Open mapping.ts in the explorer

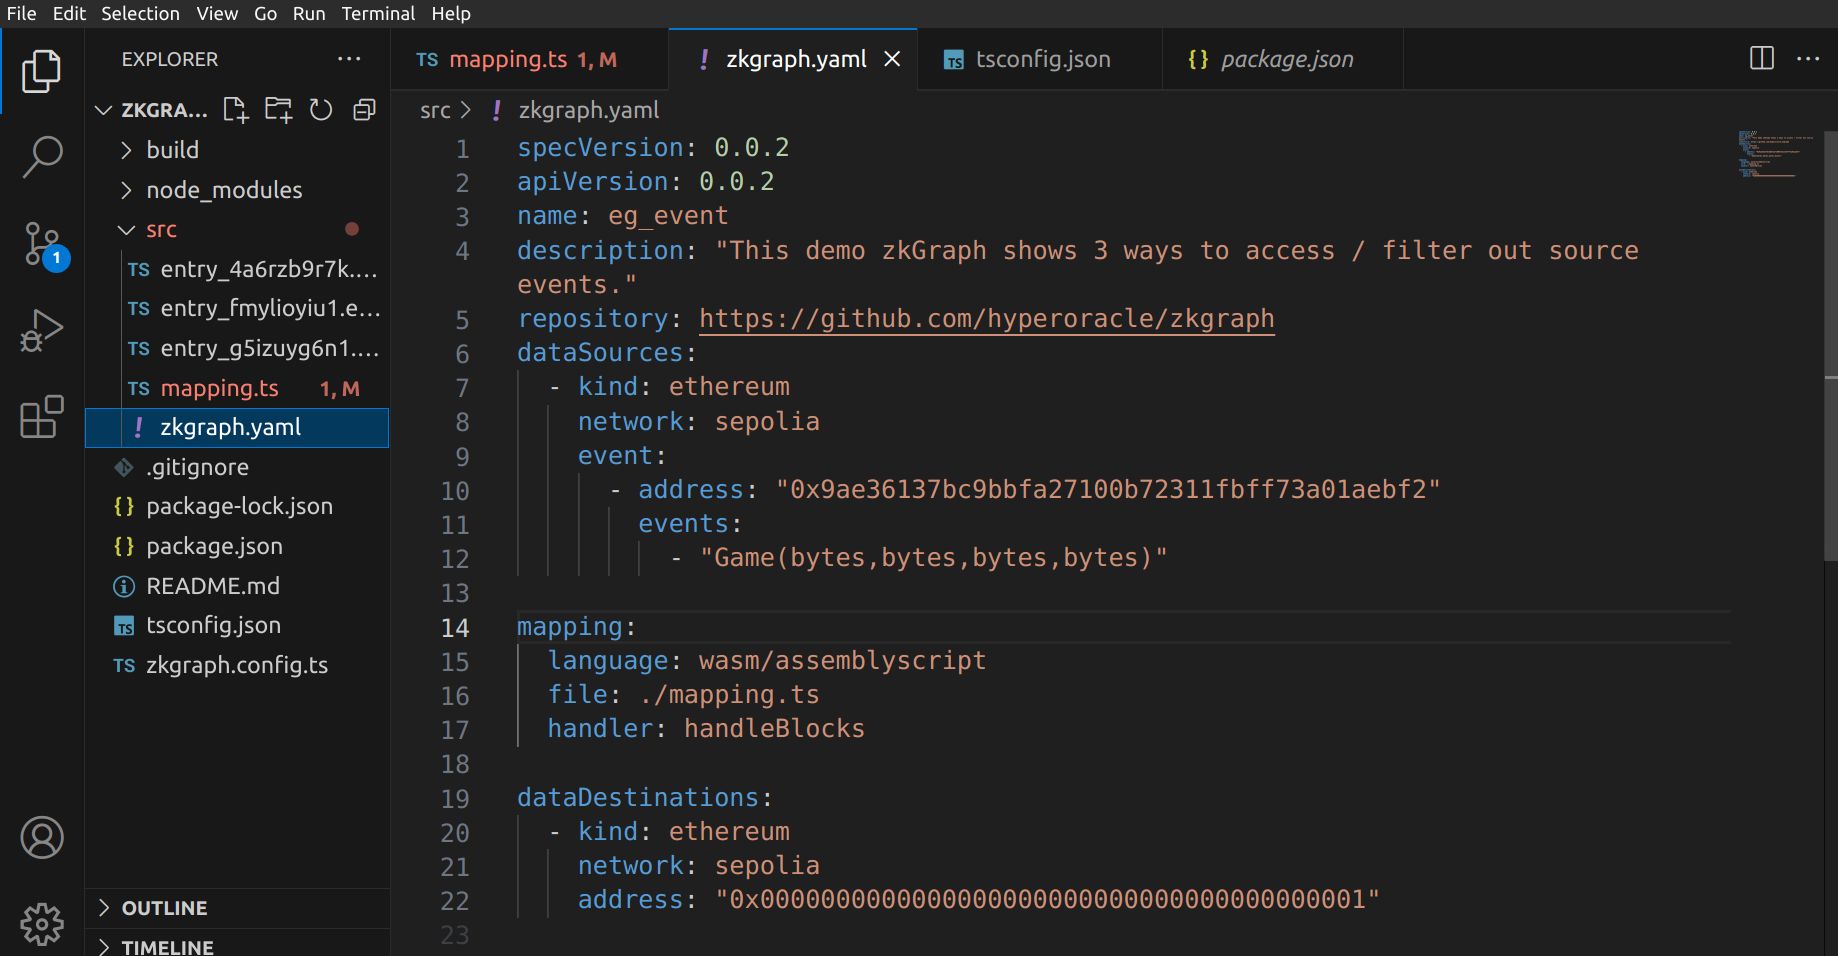point(238,388)
